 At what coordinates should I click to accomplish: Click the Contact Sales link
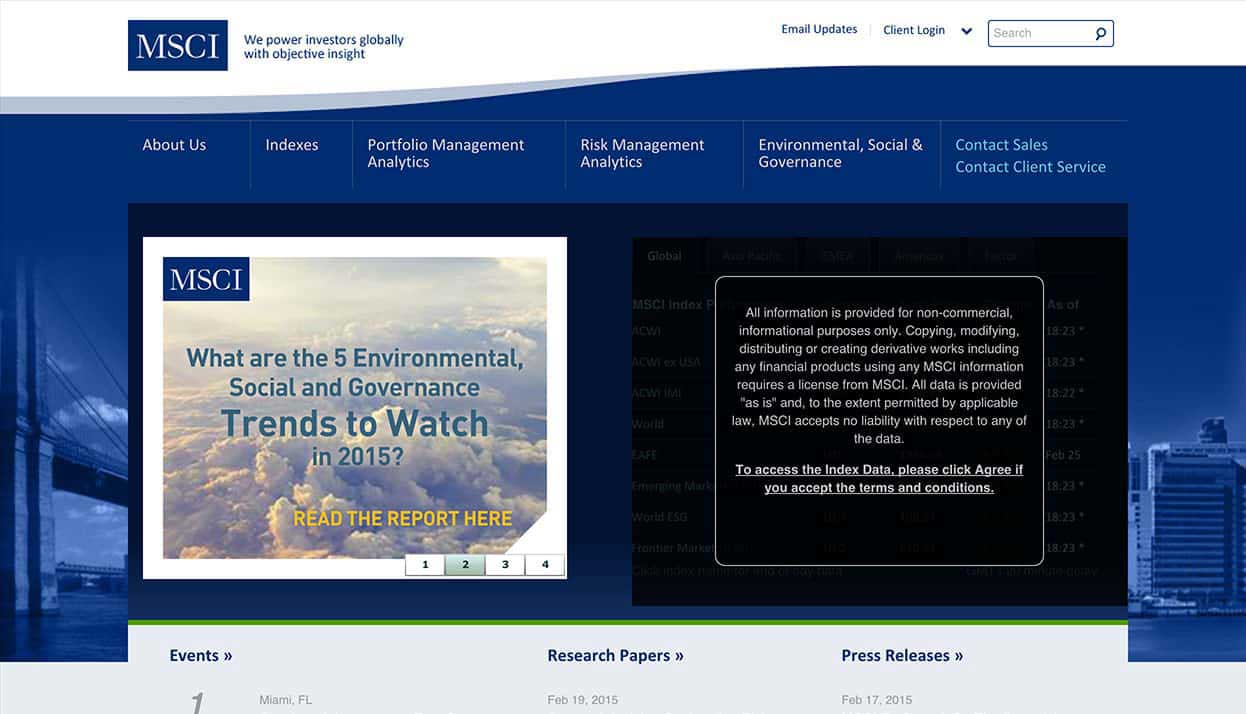point(1000,144)
